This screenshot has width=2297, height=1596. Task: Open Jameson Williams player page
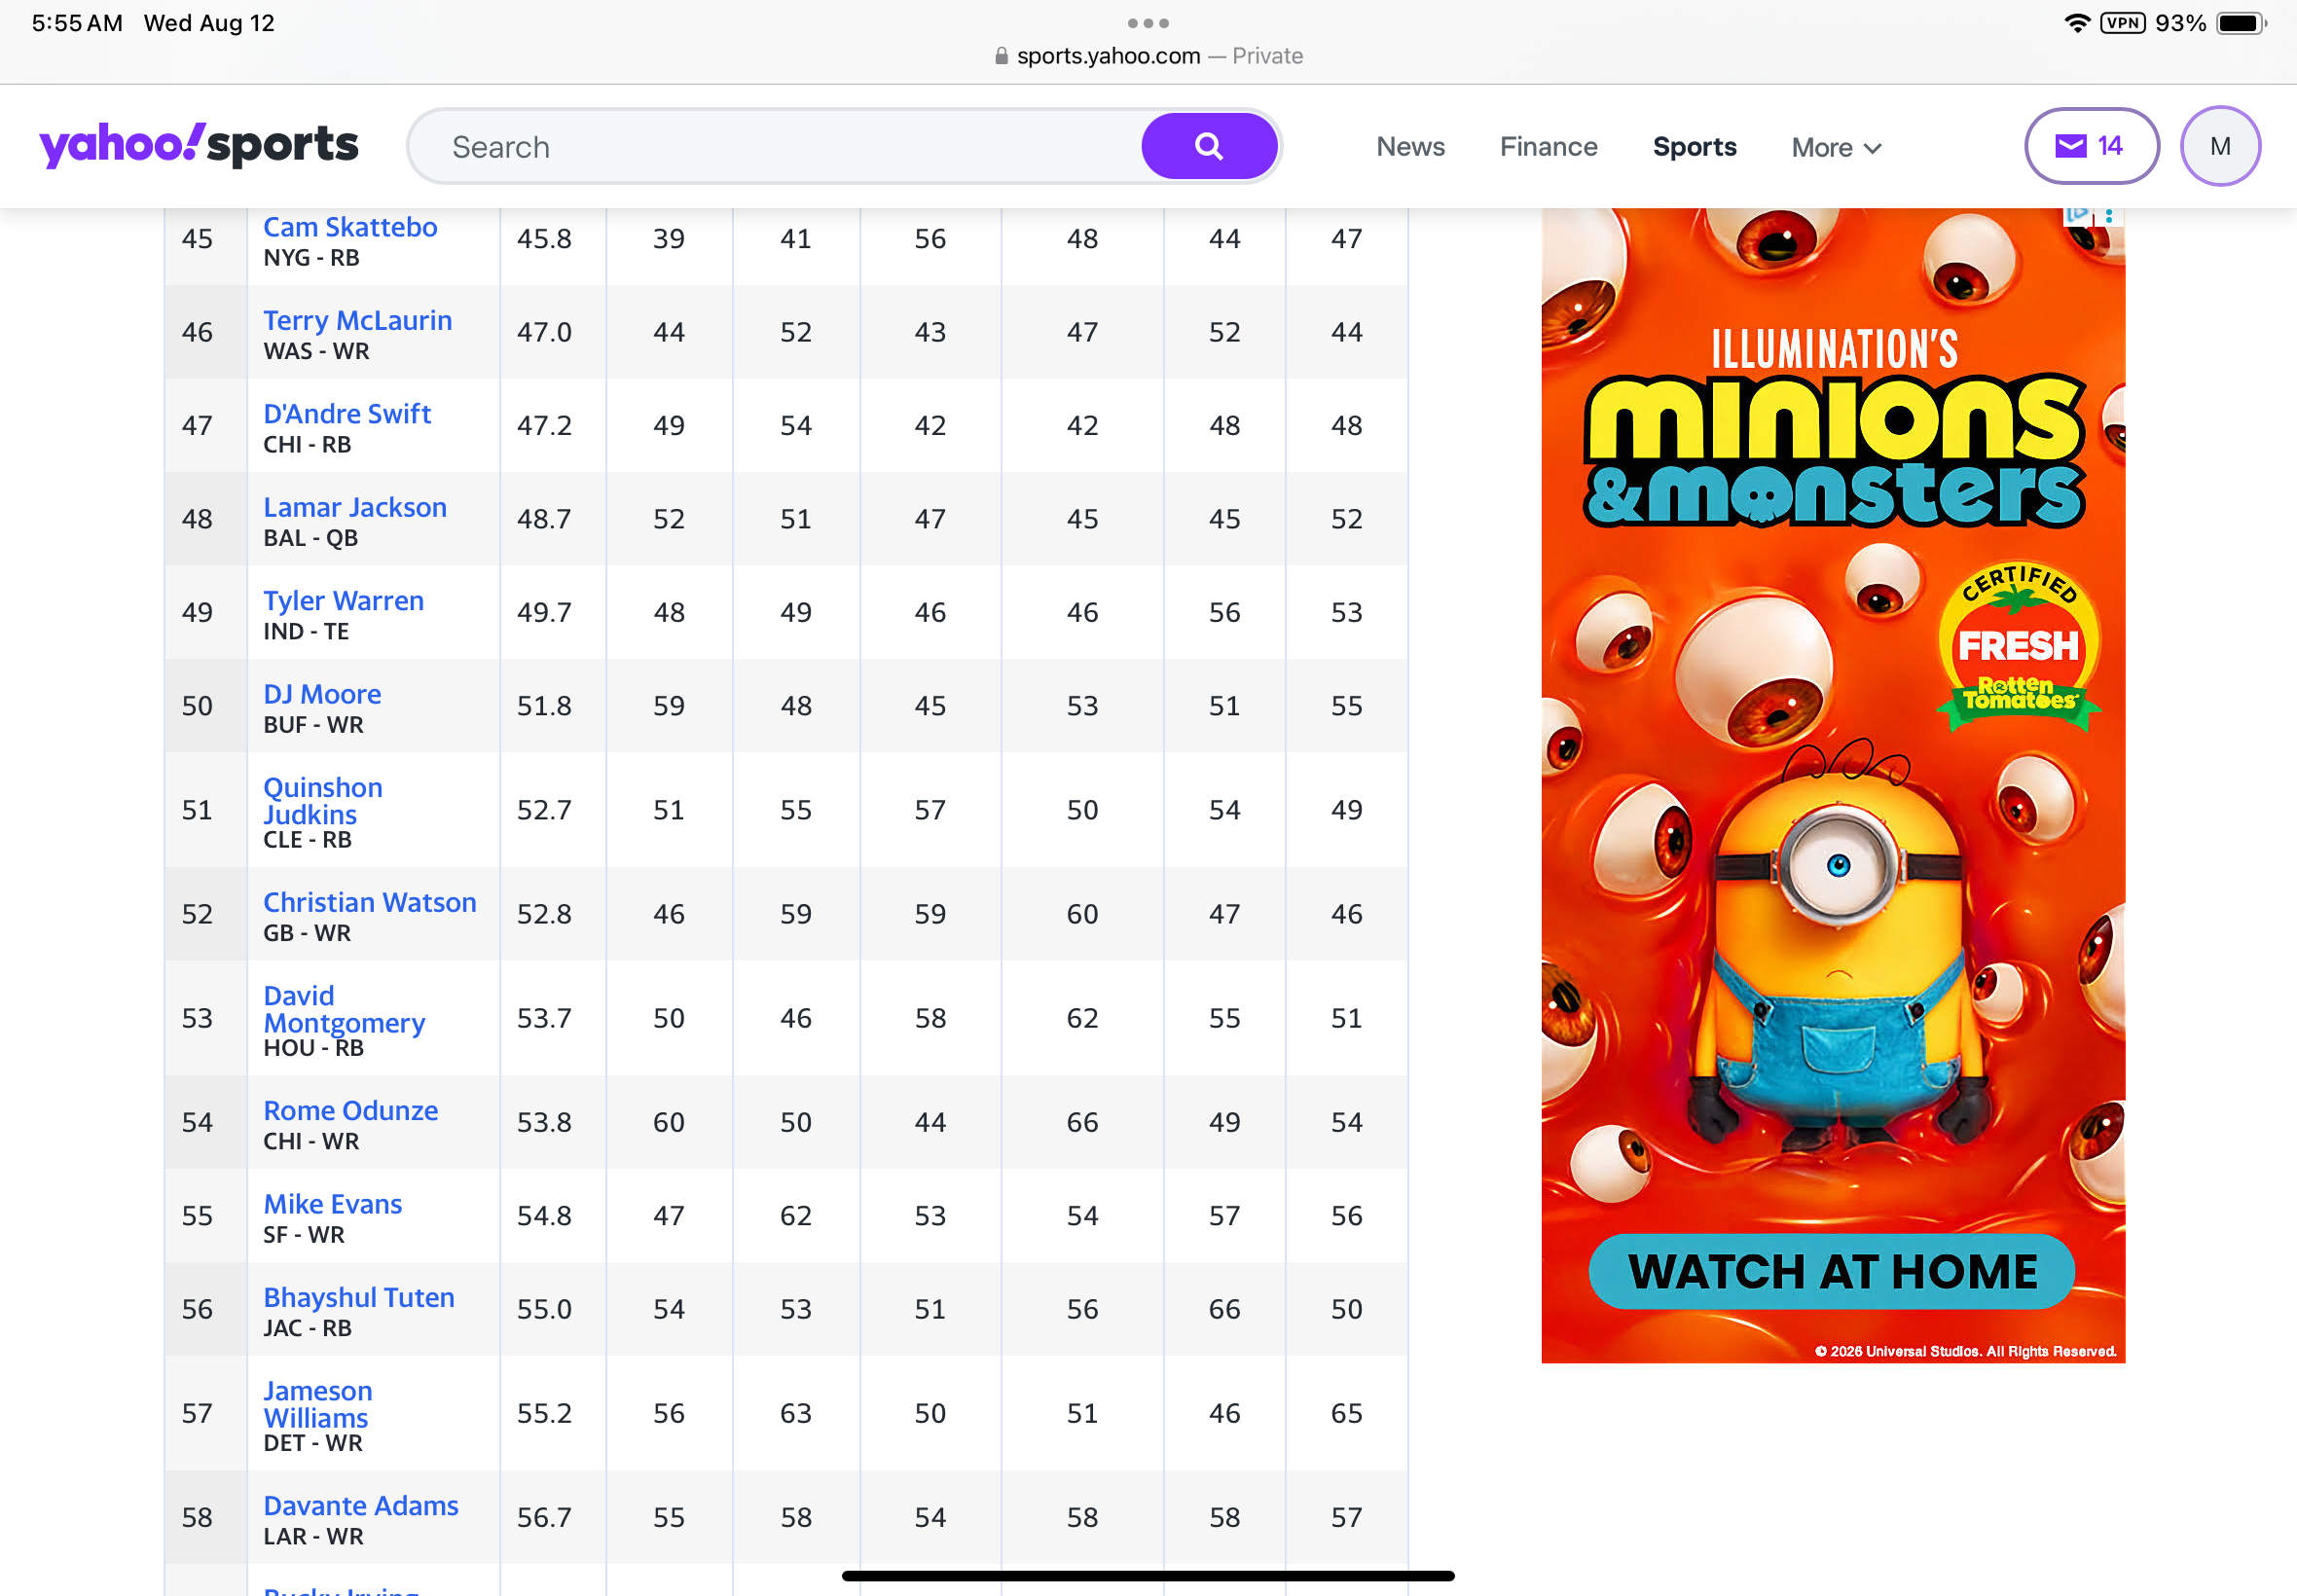pos(318,1404)
